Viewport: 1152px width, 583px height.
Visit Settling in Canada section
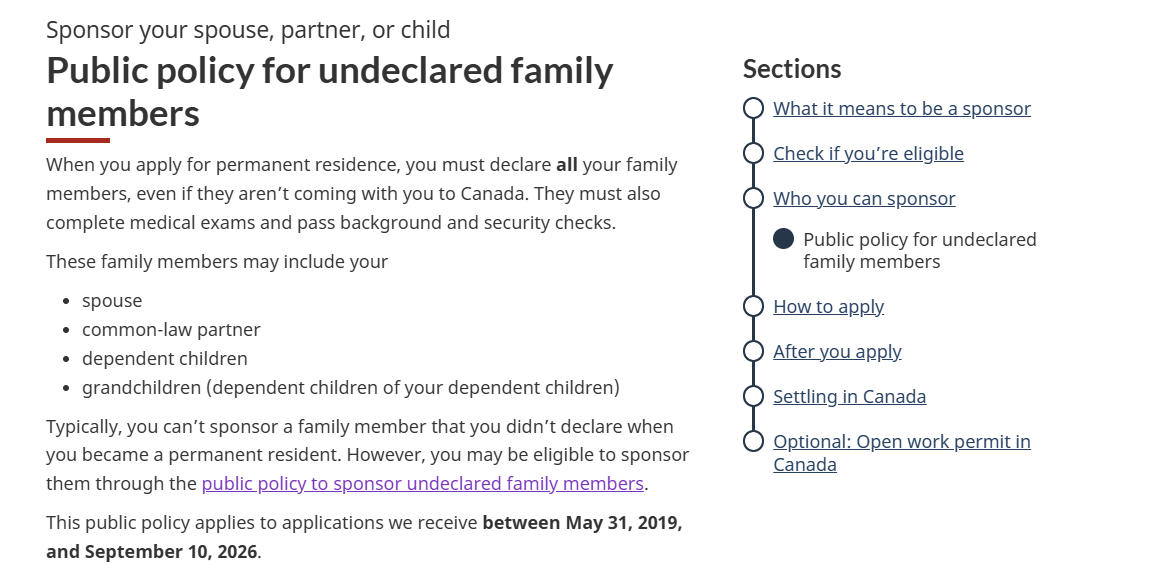(849, 396)
